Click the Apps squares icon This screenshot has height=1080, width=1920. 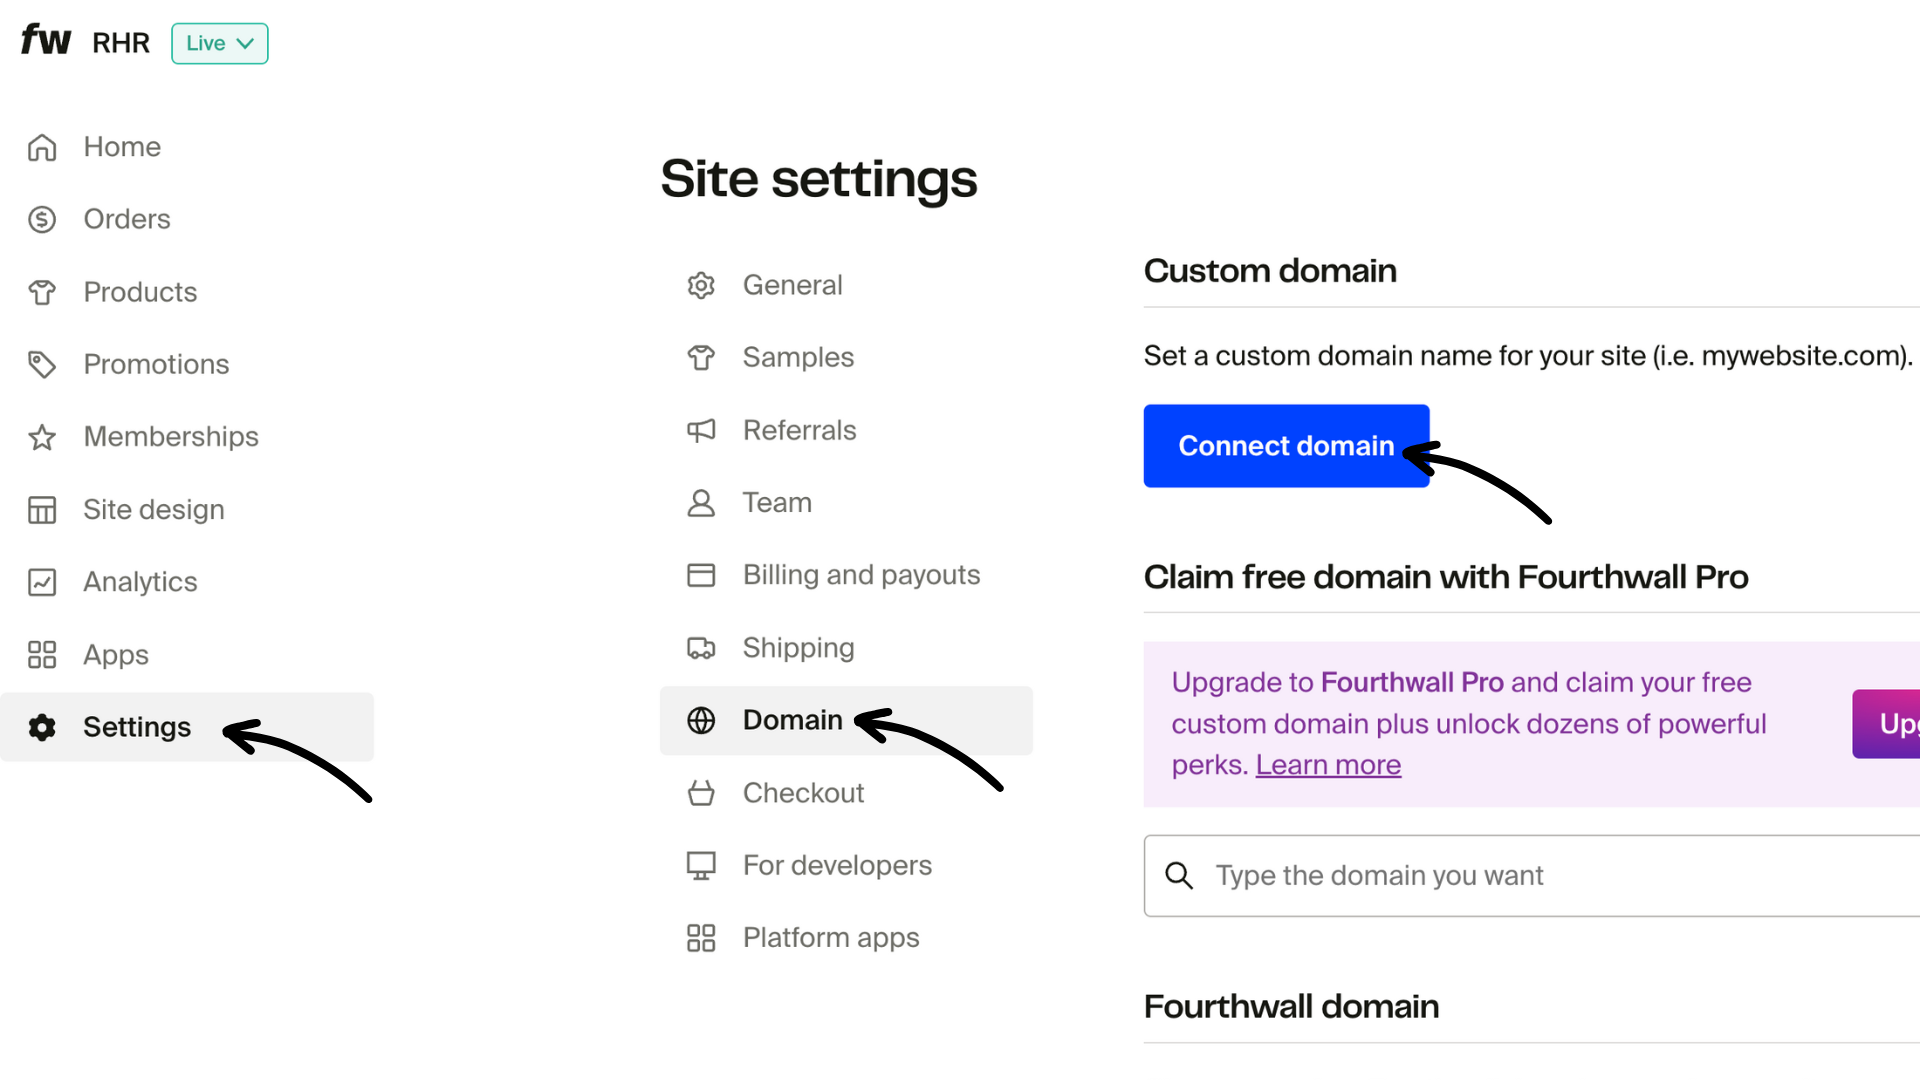[x=43, y=655]
